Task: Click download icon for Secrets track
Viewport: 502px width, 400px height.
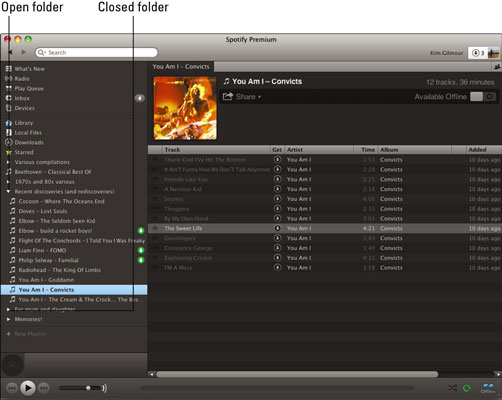Action: pyautogui.click(x=277, y=199)
